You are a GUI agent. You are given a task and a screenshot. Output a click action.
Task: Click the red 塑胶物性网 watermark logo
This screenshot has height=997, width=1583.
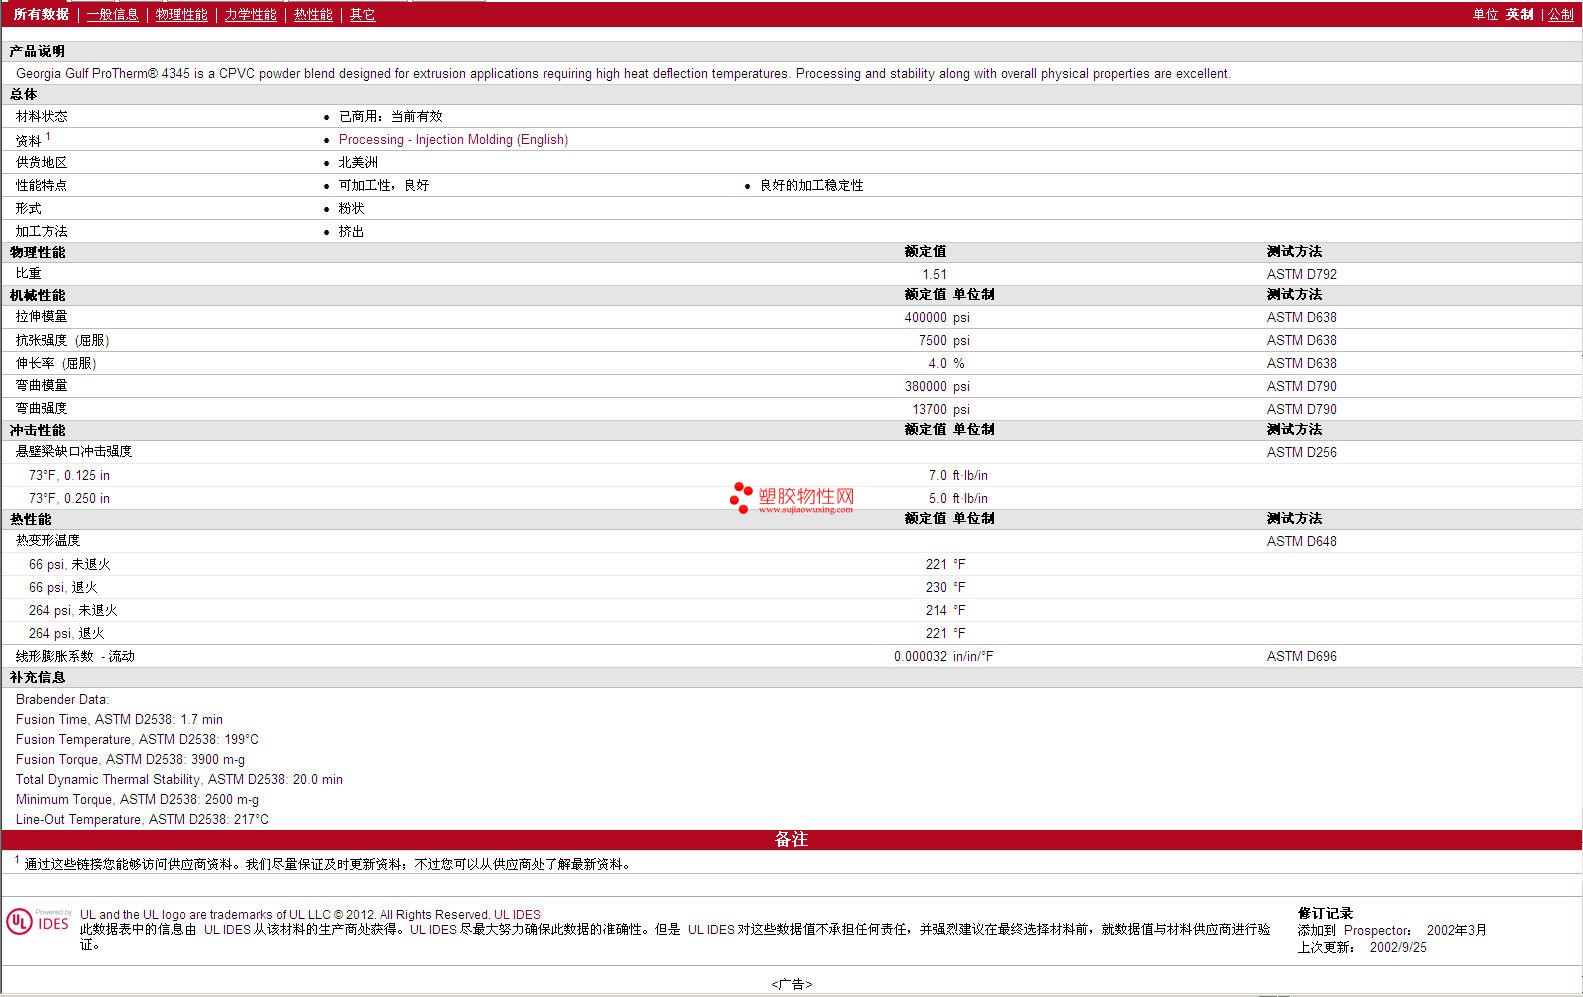[x=792, y=497]
